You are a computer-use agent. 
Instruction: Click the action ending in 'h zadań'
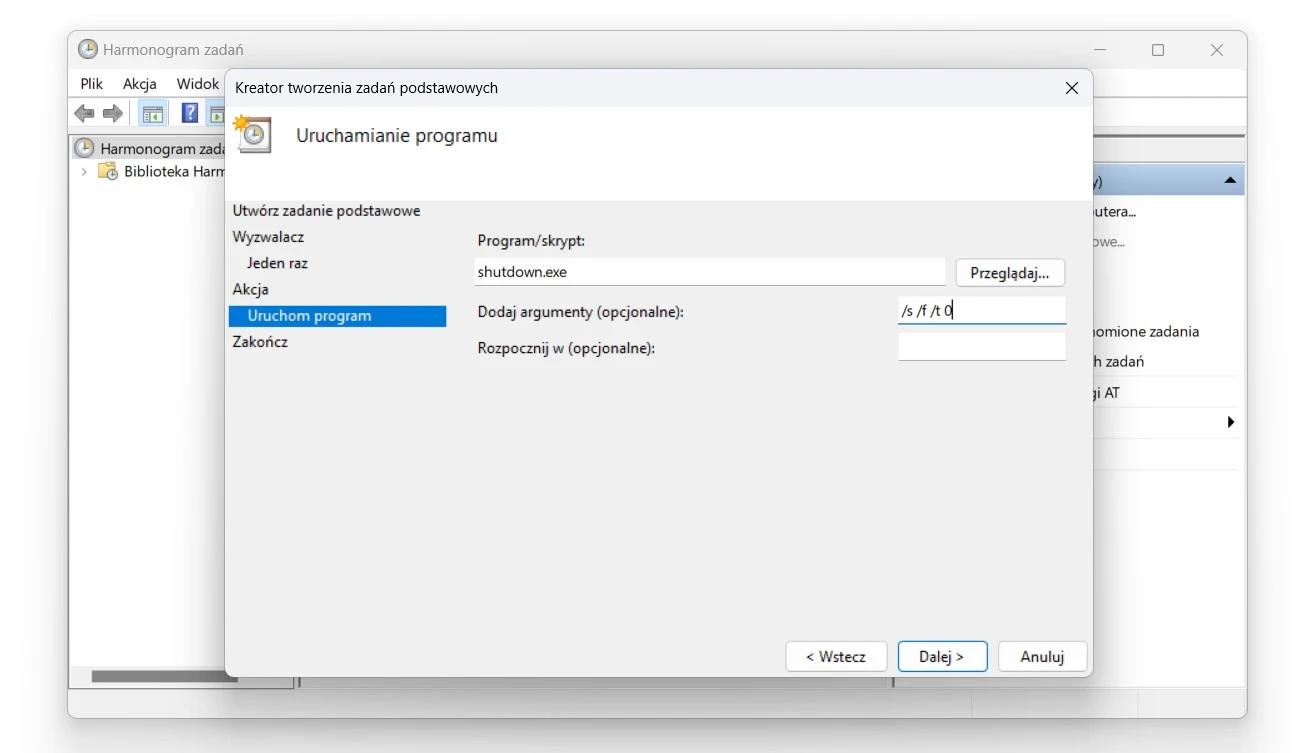(1119, 362)
